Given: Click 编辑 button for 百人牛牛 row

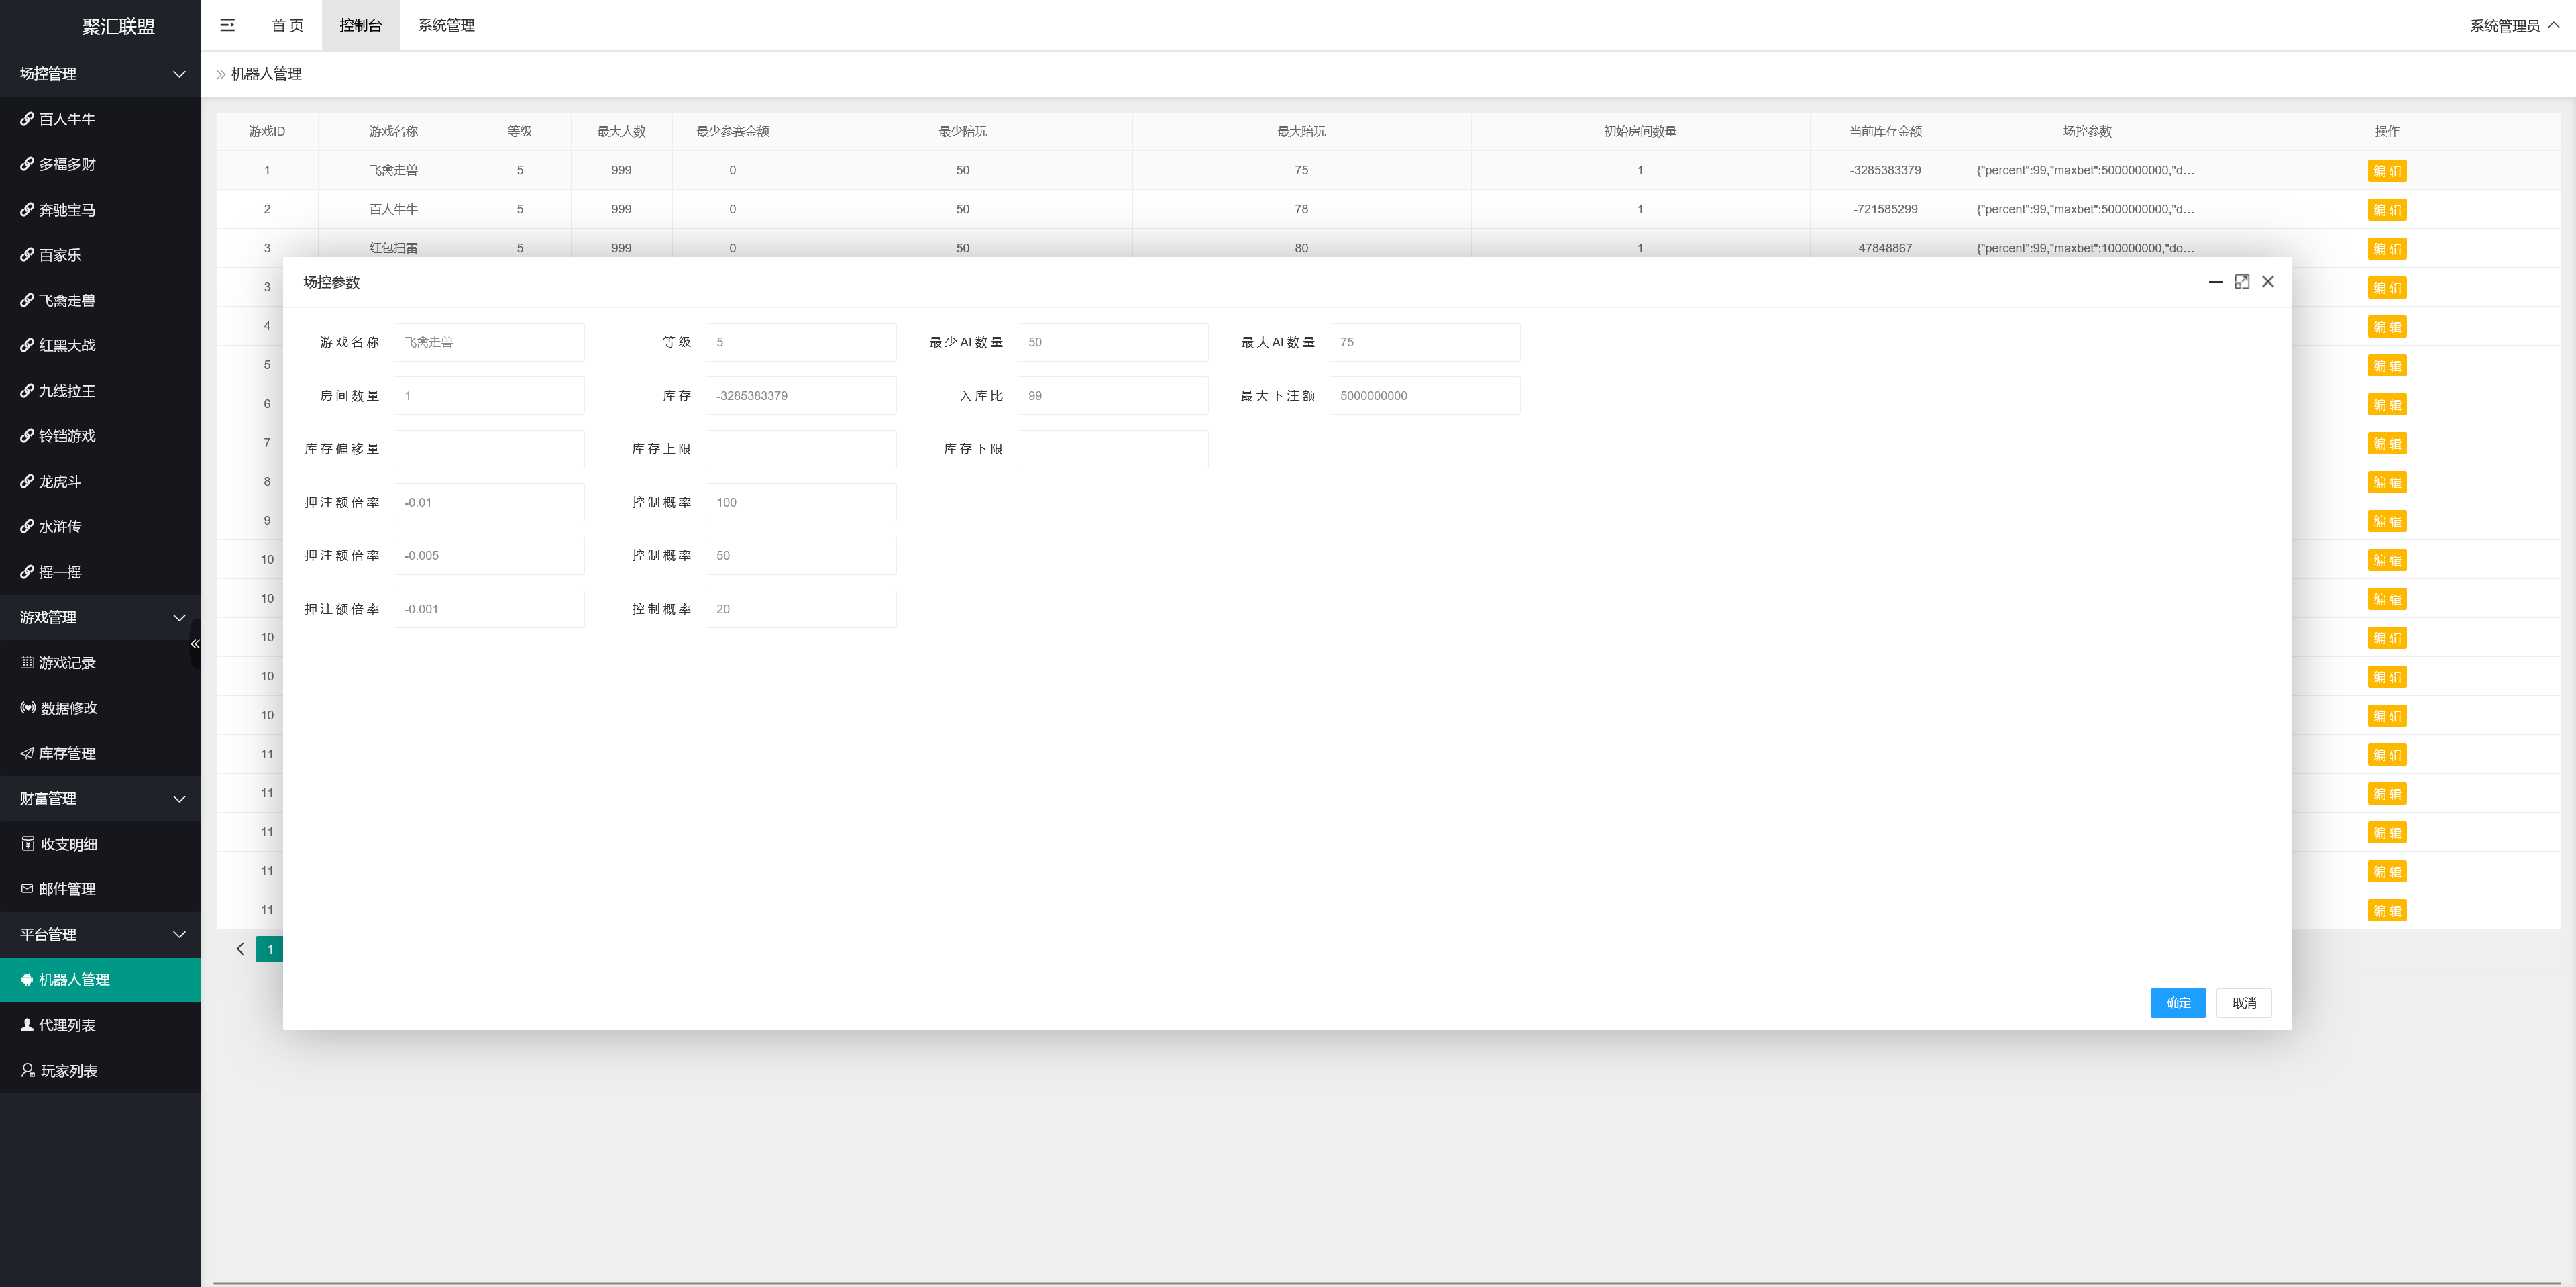Looking at the screenshot, I should click(2386, 210).
